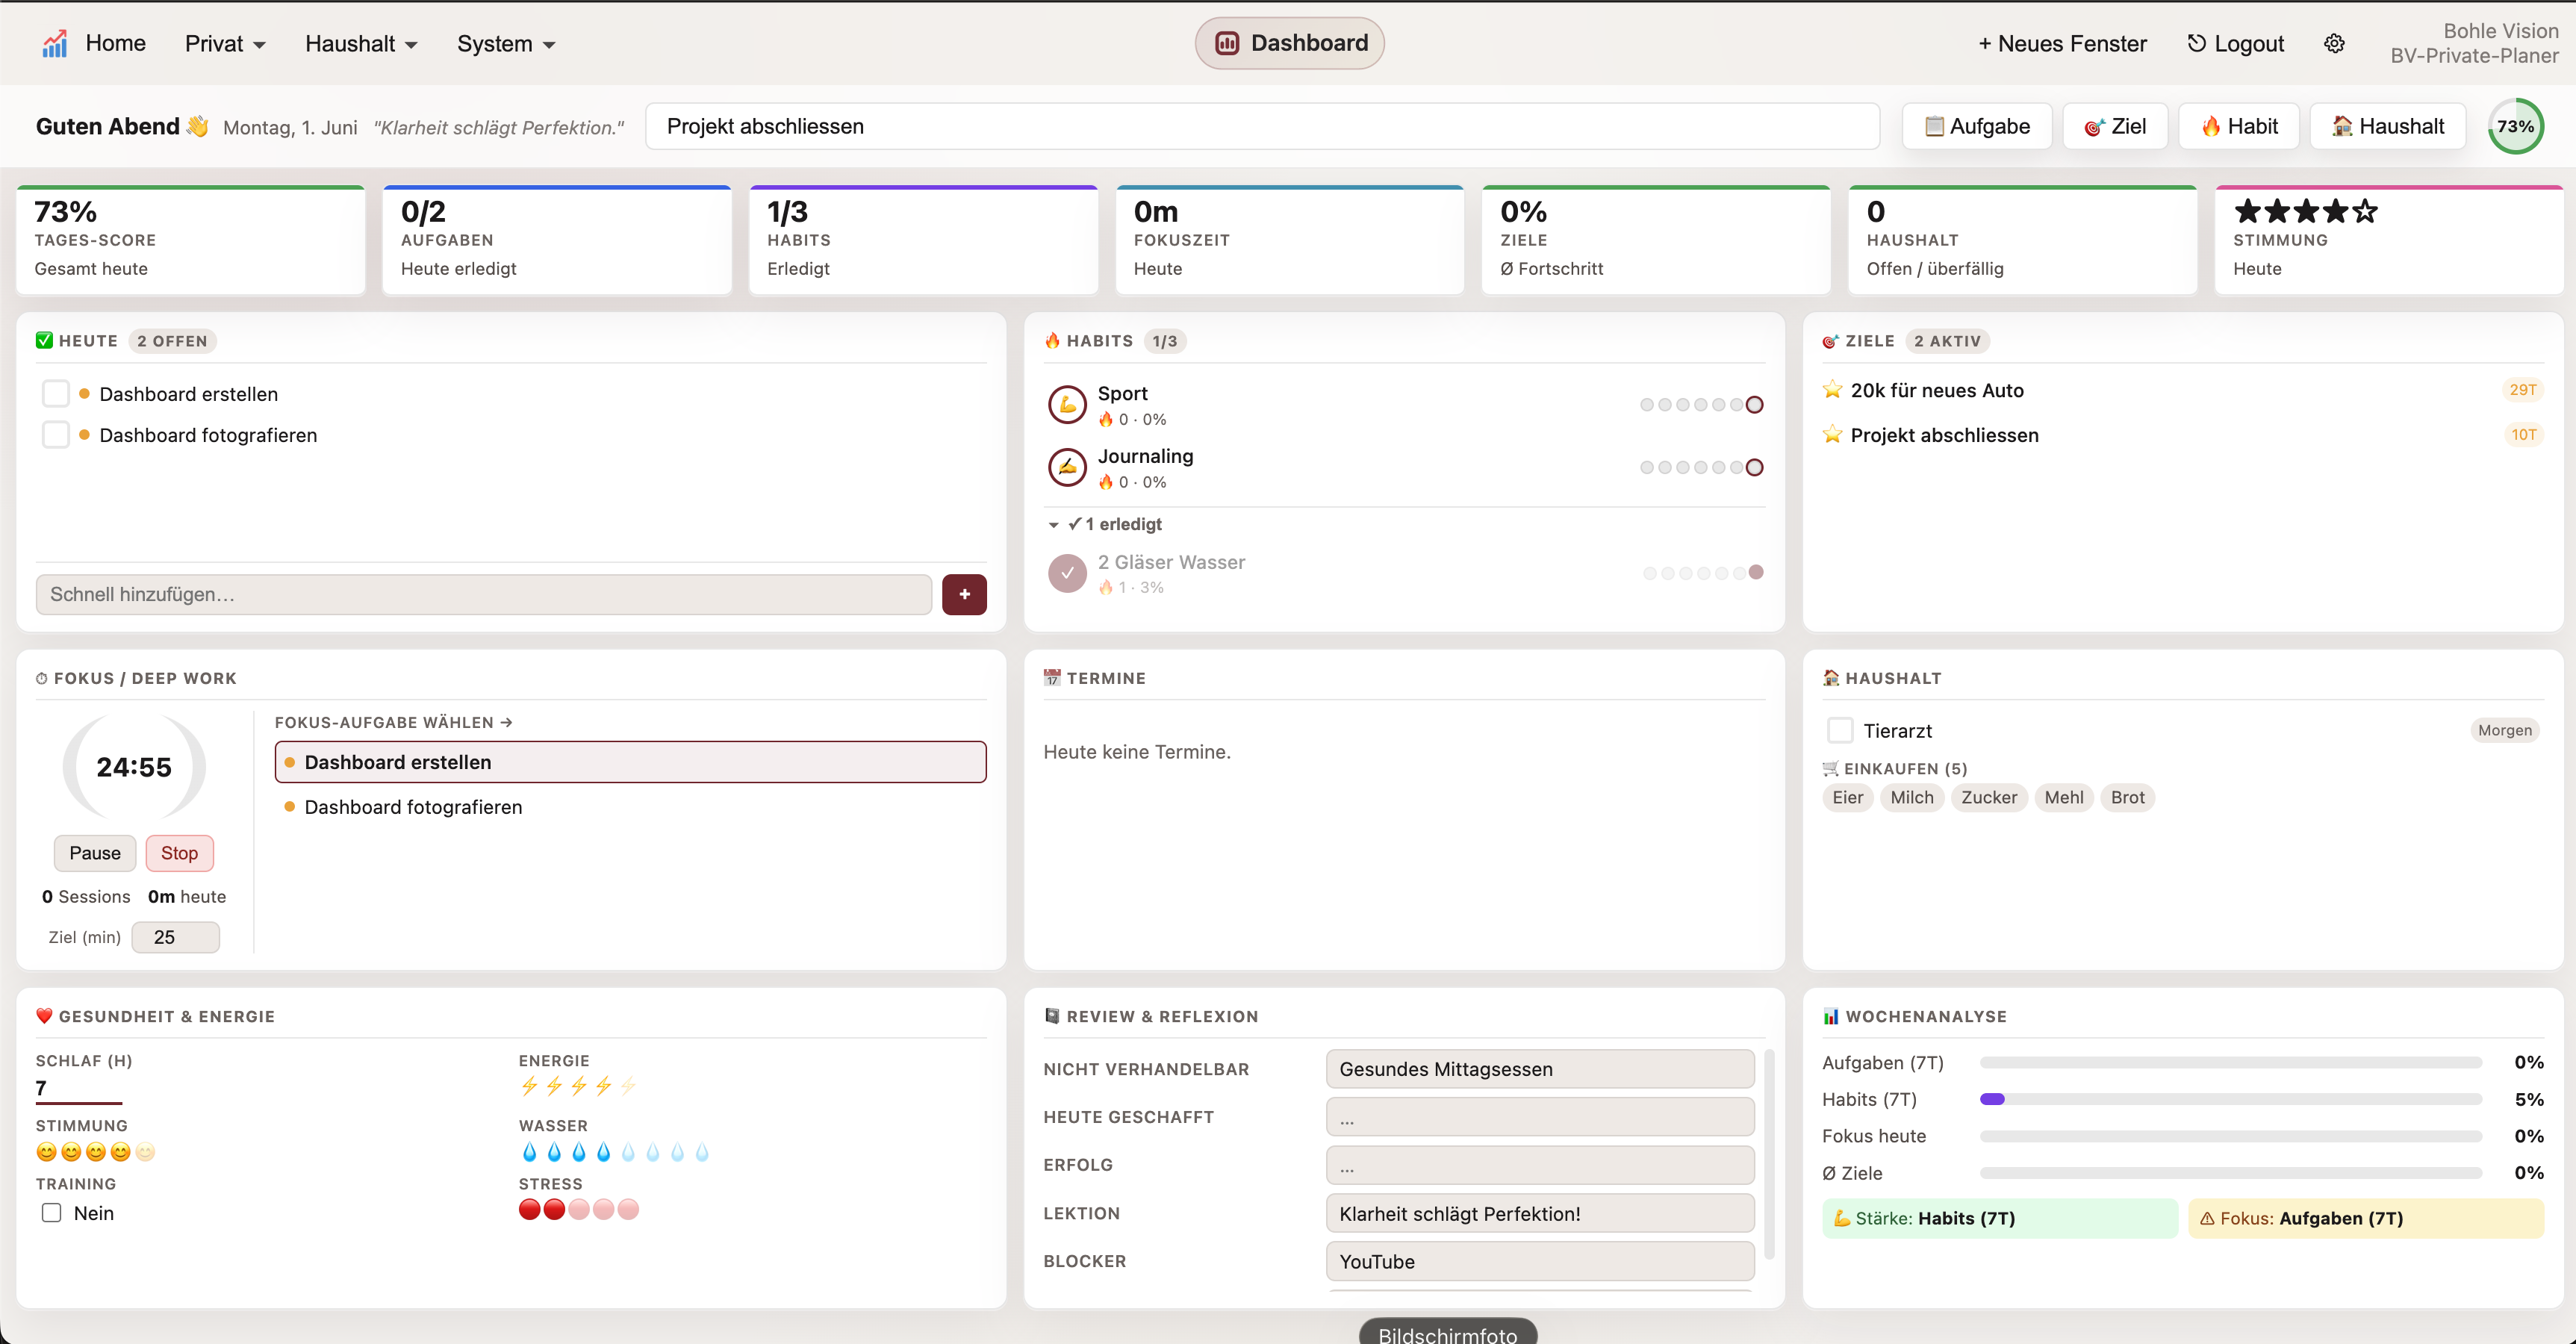Screen dimensions: 2576x1344
Task: Click the Milch shopping tag
Action: [x=1912, y=797]
